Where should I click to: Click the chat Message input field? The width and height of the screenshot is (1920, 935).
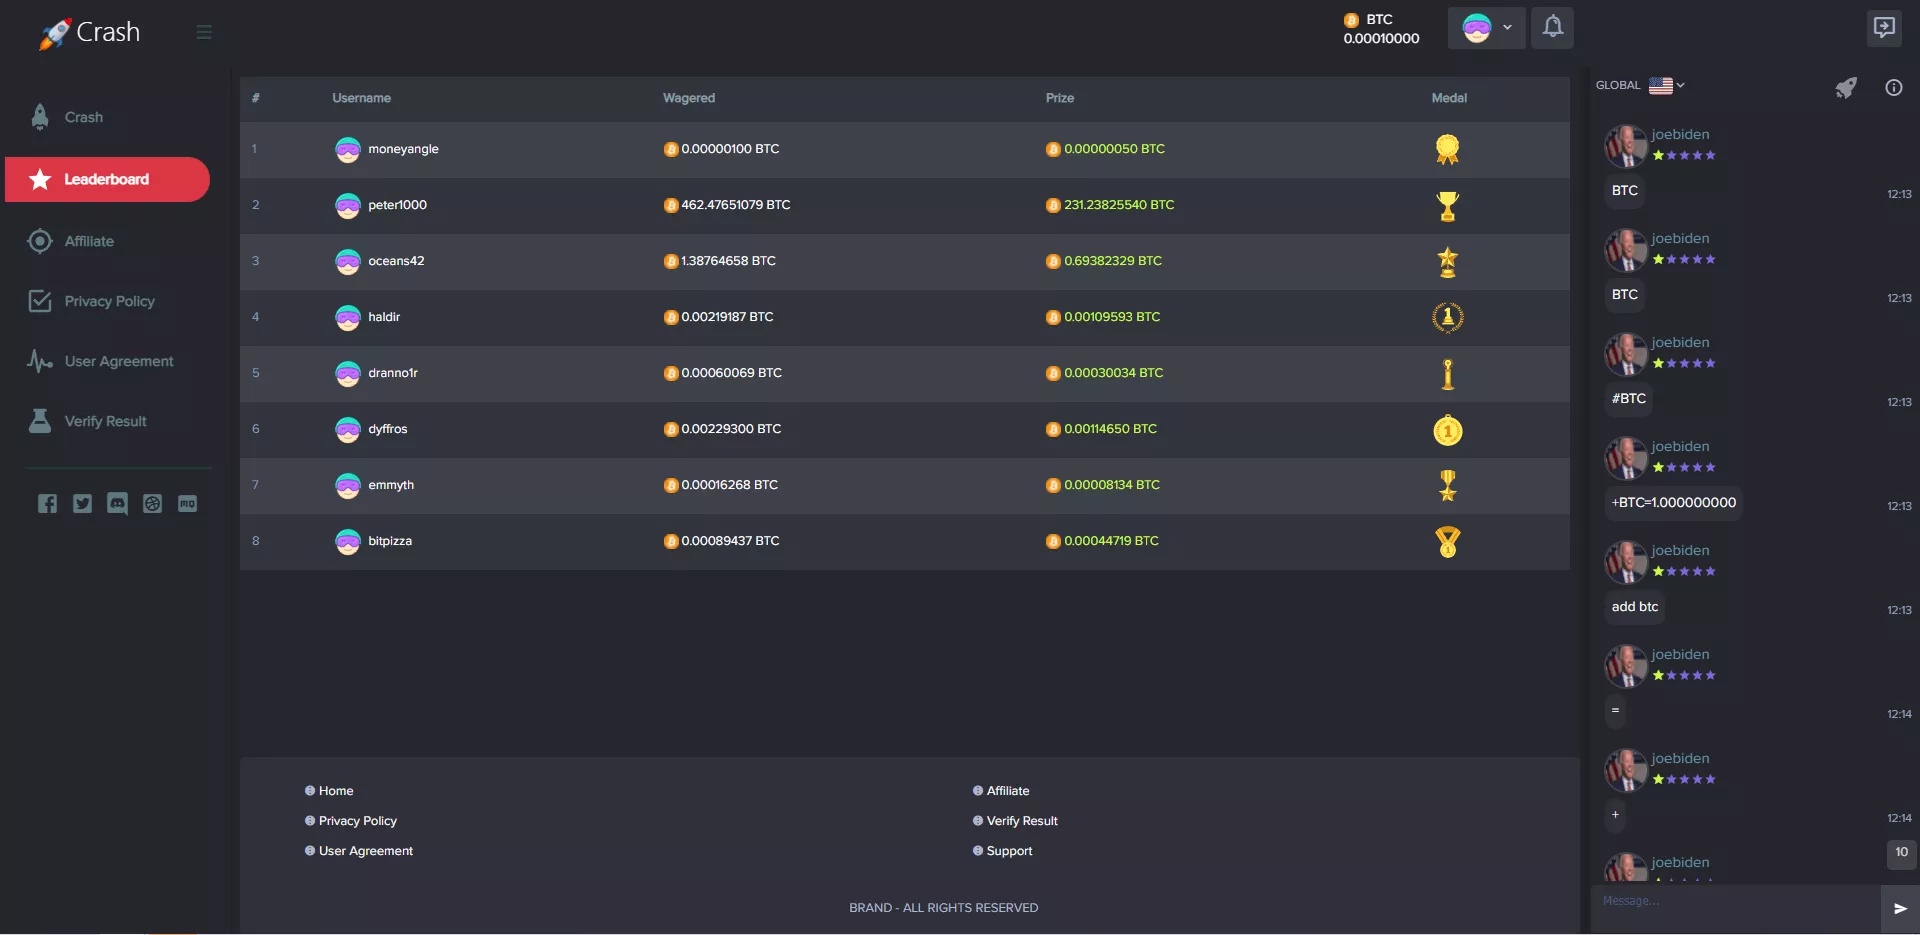click(x=1735, y=901)
